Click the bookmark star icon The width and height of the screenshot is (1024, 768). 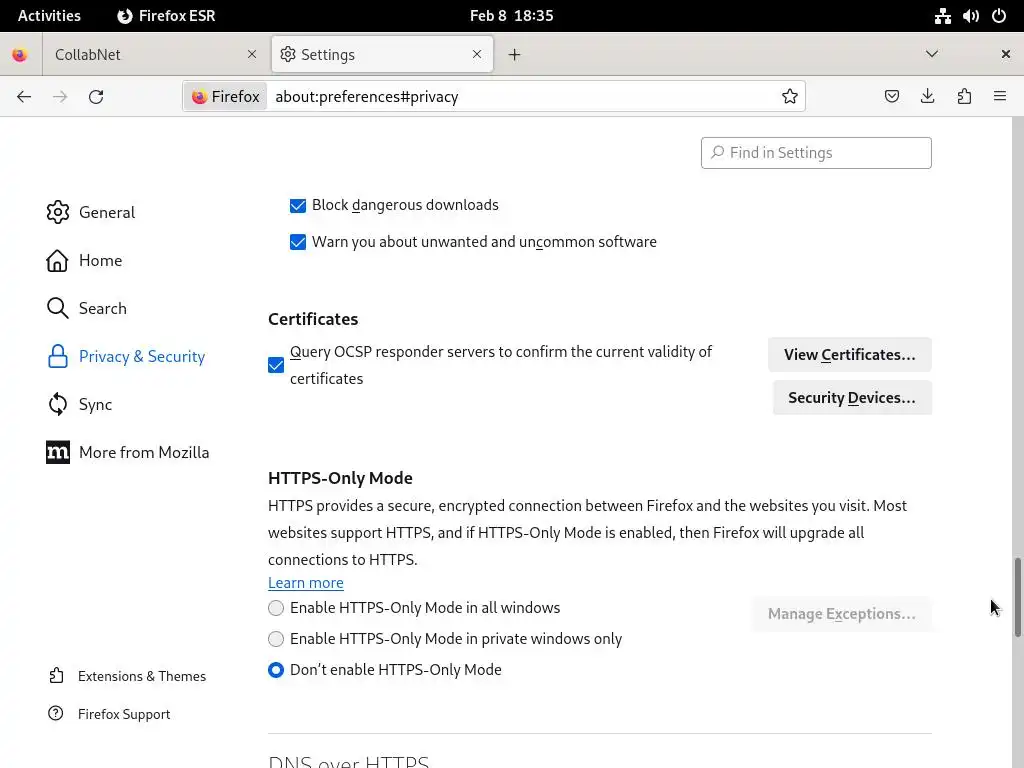click(x=790, y=97)
